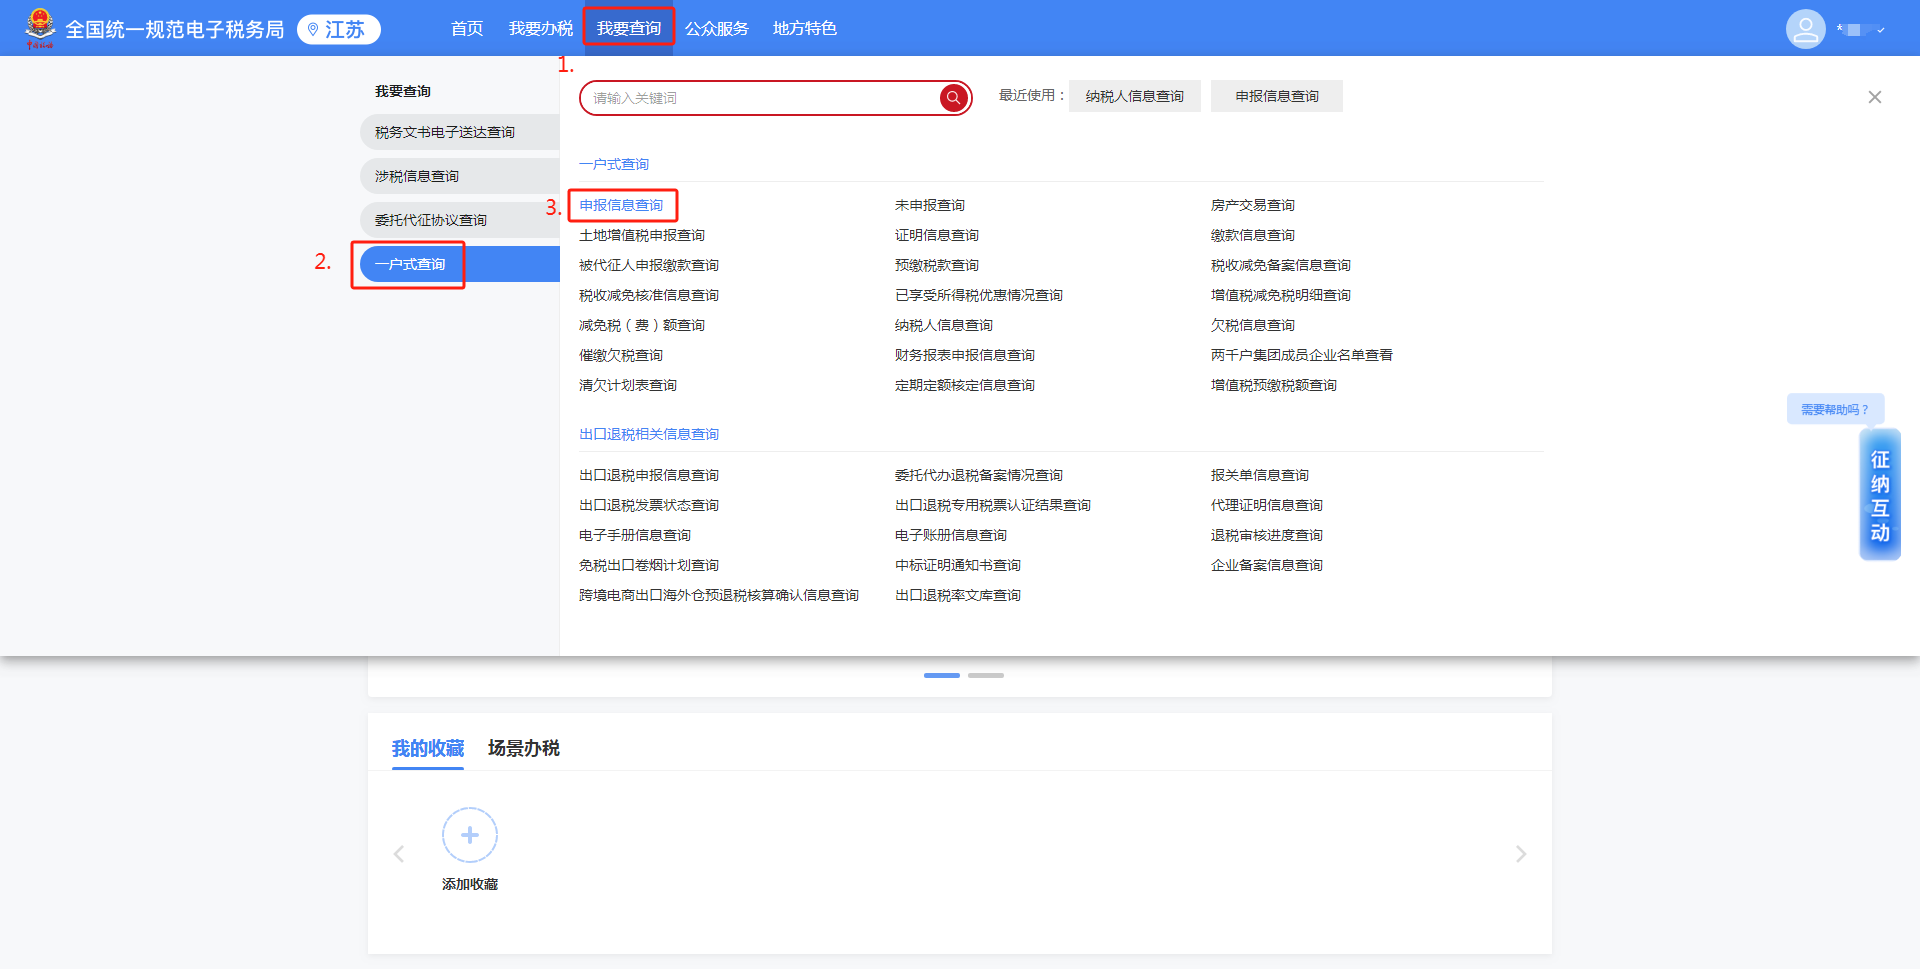Open the 我要办税 menu

point(540,29)
